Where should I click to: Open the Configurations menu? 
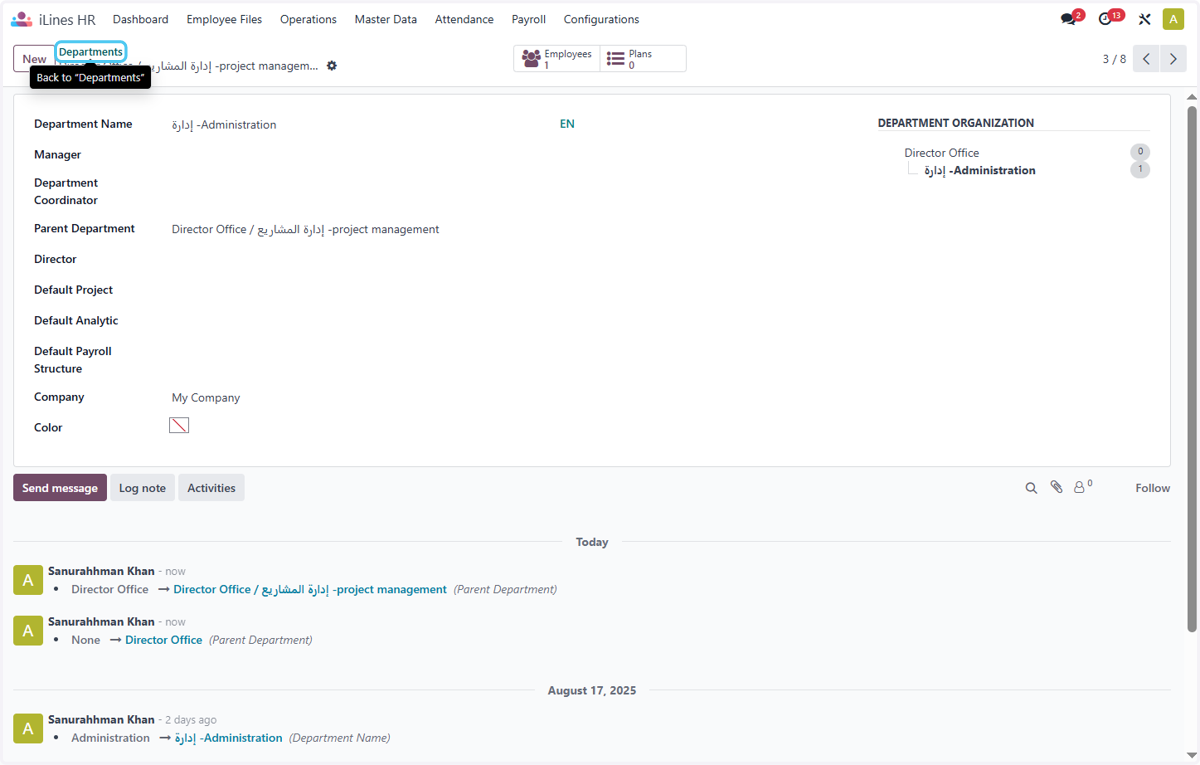(601, 19)
